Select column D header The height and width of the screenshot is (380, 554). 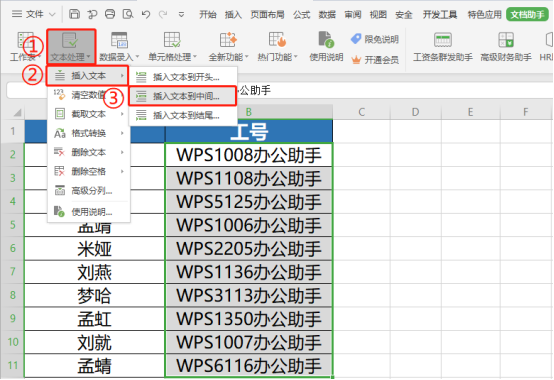(416, 112)
